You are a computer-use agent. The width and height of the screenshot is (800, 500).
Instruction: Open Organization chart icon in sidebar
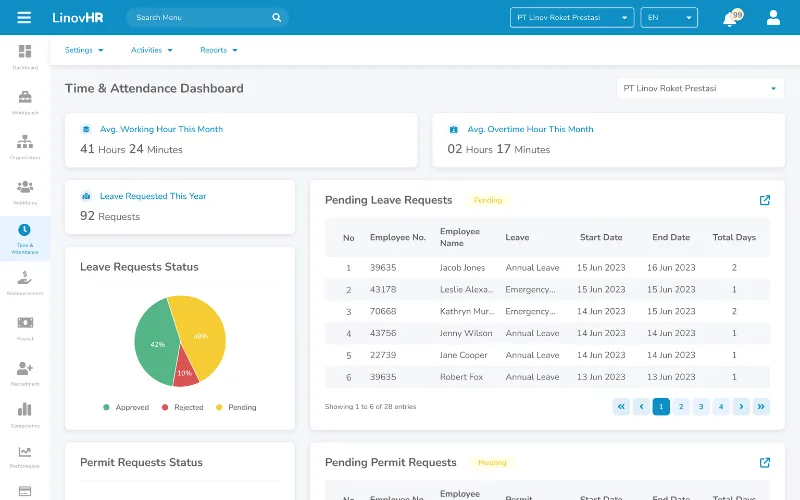[x=25, y=147]
